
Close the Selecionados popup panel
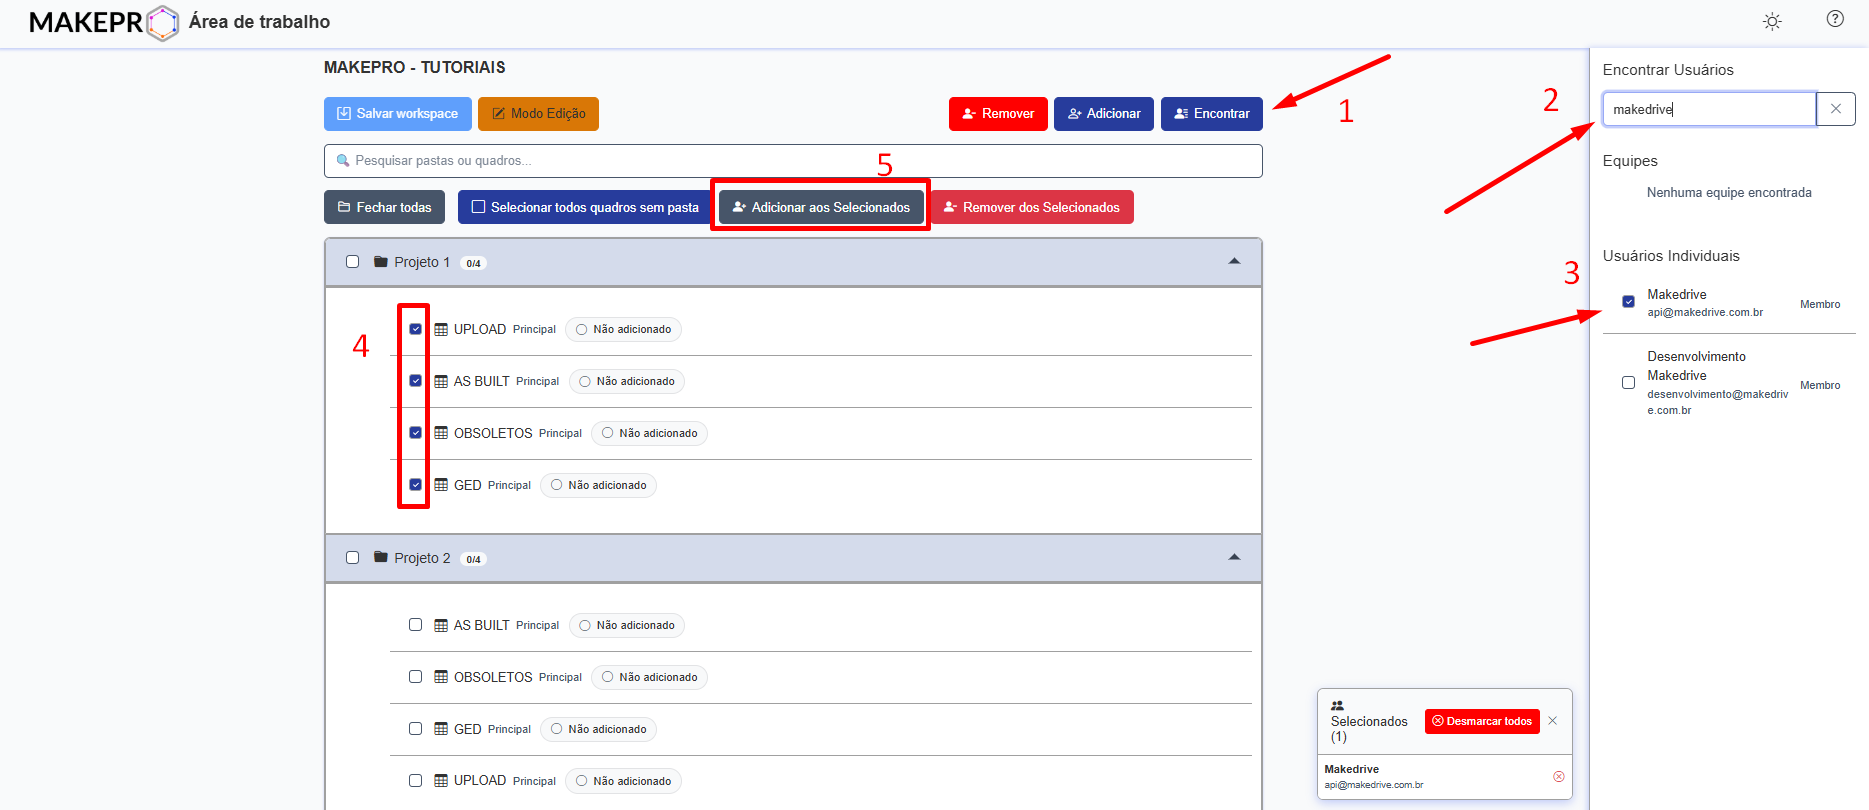[1552, 721]
